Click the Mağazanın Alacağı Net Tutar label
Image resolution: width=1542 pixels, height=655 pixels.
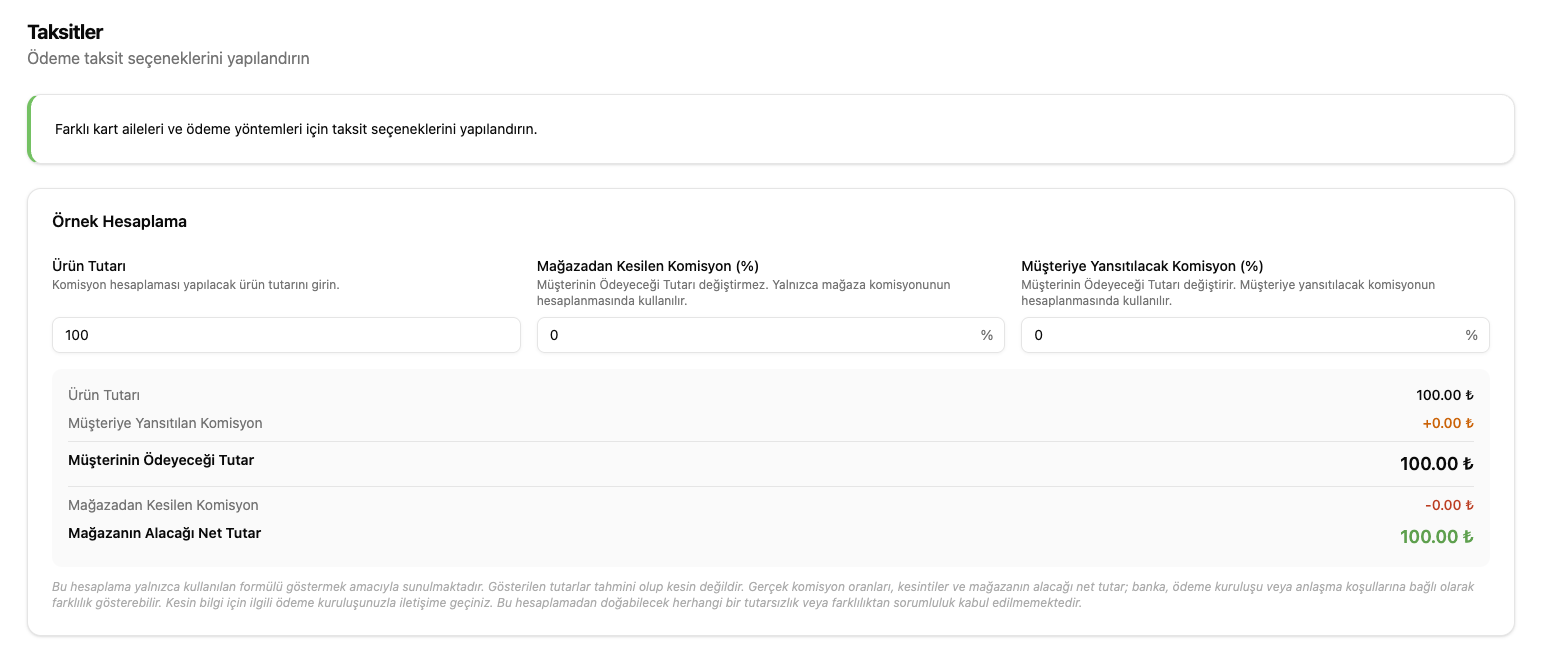pyautogui.click(x=164, y=533)
